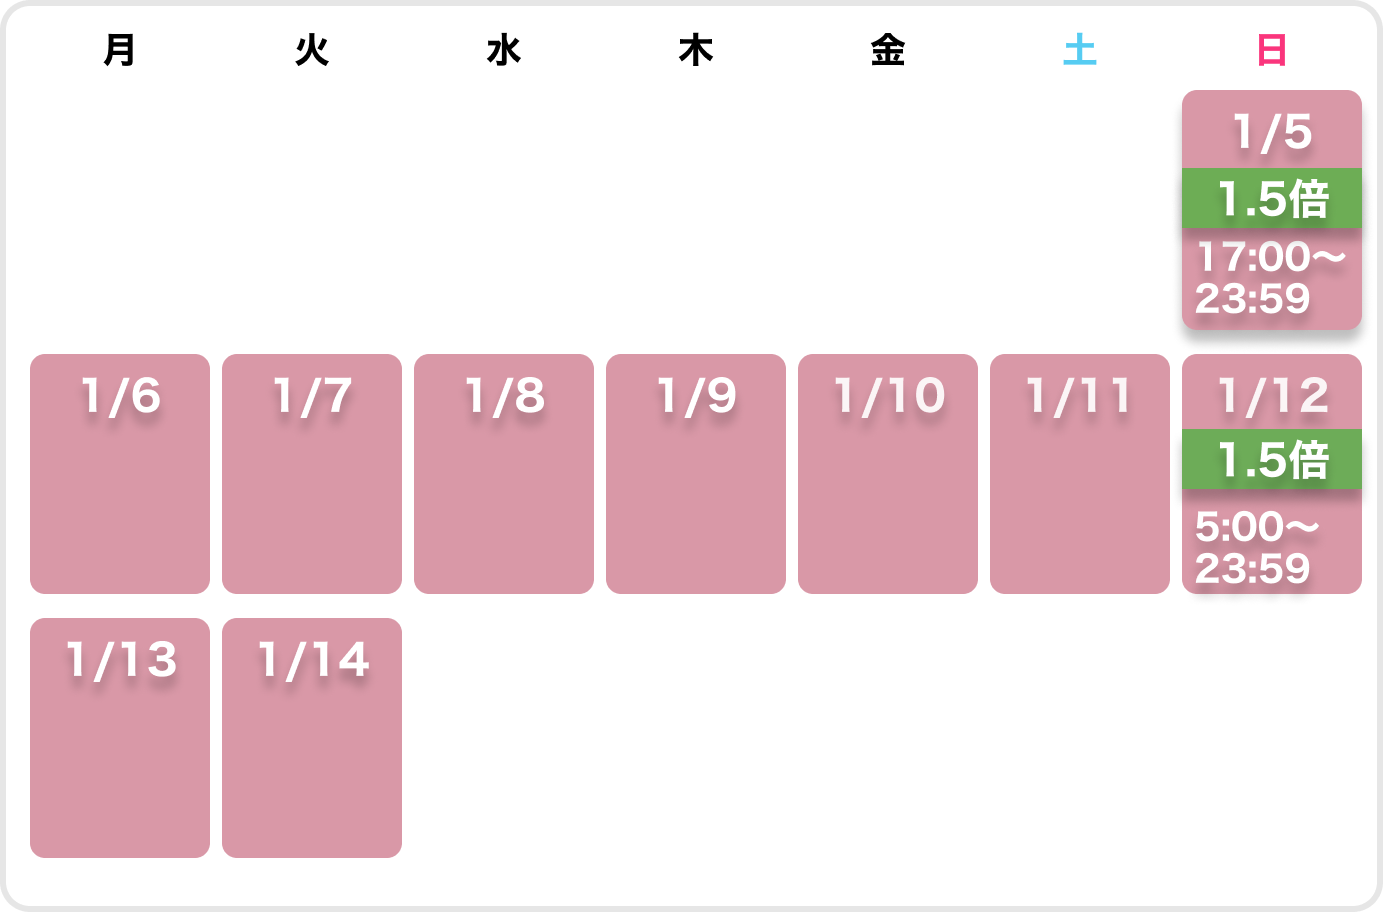
Task: Select the 水 weekday header
Action: [x=504, y=50]
